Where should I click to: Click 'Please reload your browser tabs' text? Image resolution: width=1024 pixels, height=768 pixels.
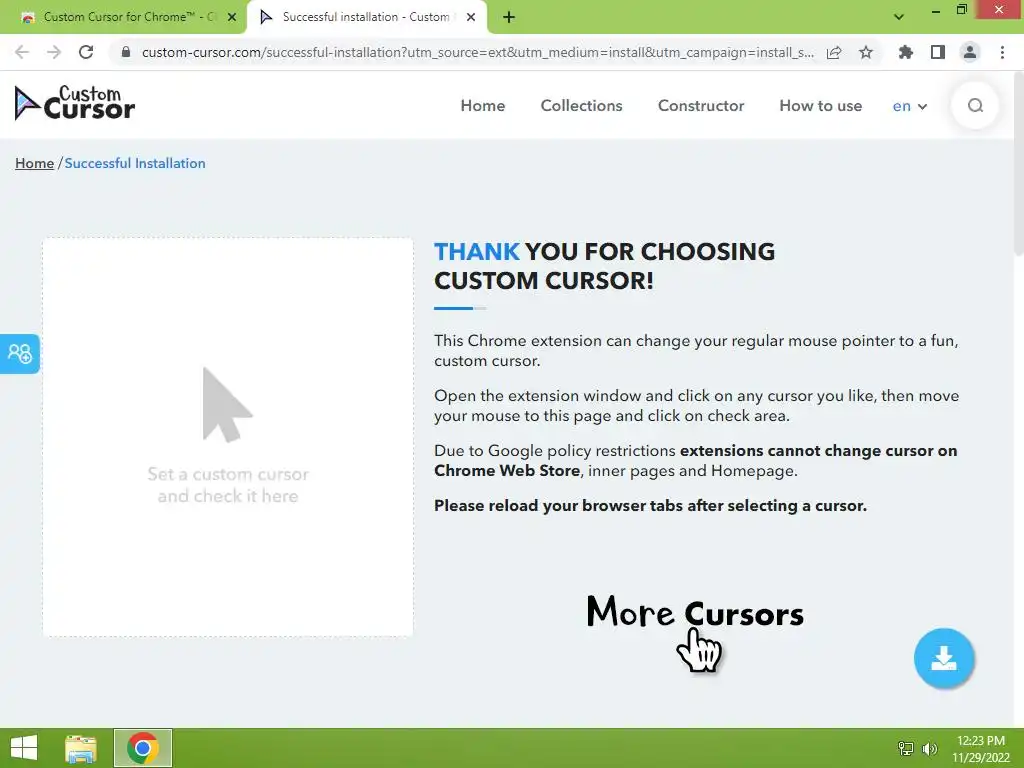point(650,505)
